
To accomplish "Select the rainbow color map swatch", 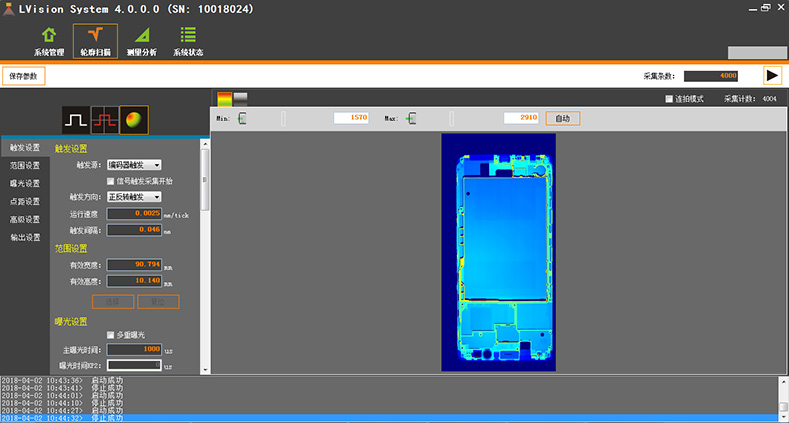I will click(x=224, y=97).
